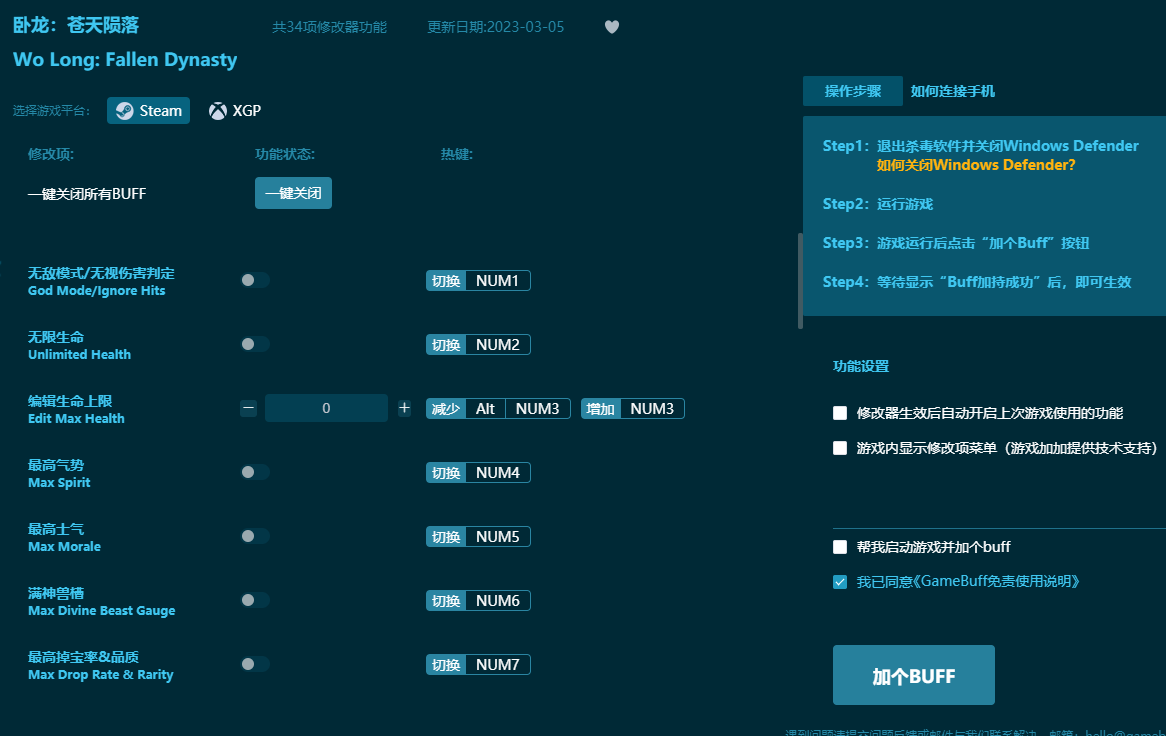This screenshot has height=736, width=1166.
Task: Click NUM2 hotkey for Unlimited Health
Action: pyautogui.click(x=478, y=344)
